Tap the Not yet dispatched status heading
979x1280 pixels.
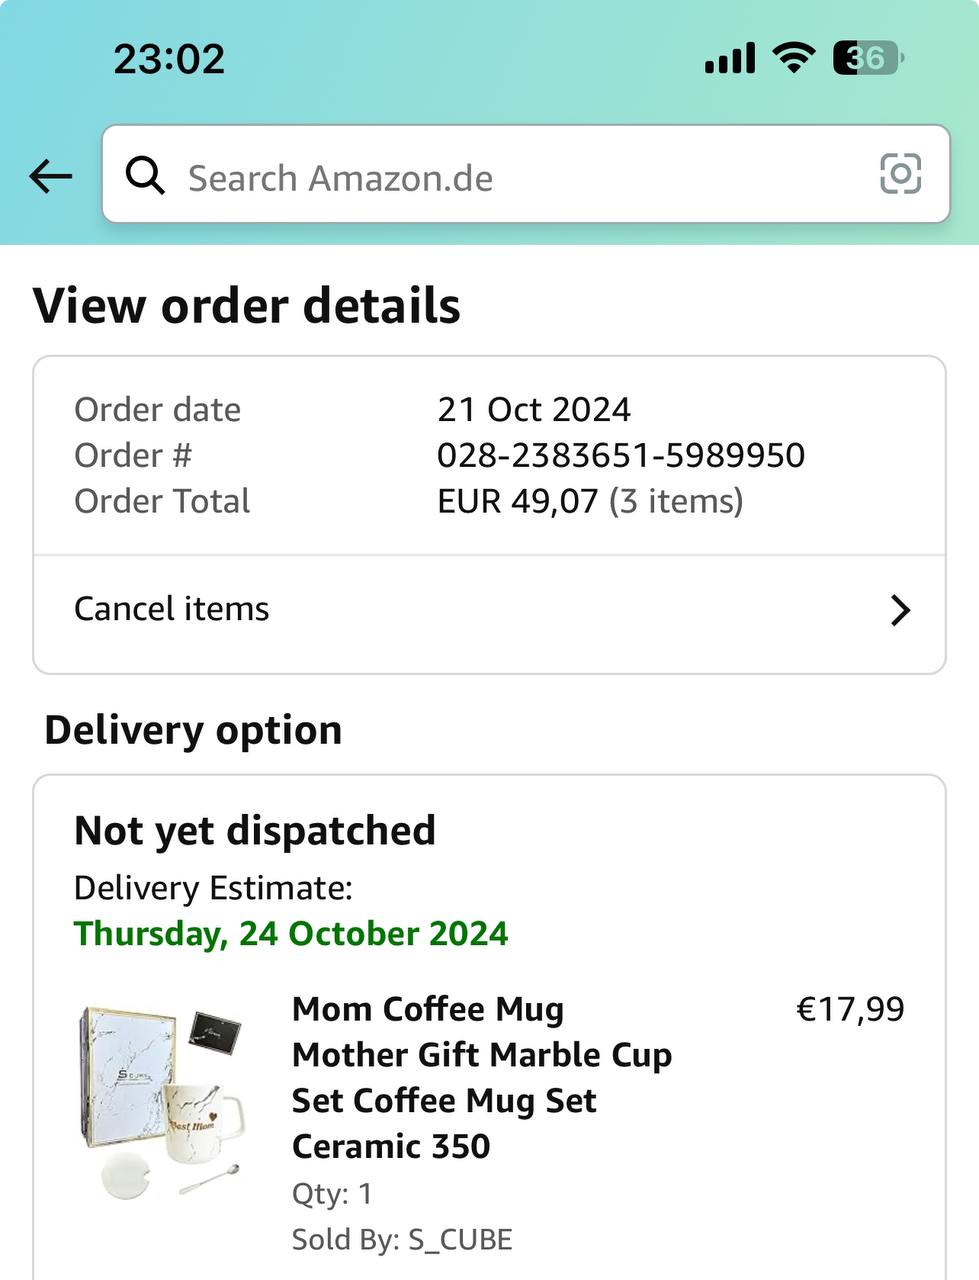255,831
